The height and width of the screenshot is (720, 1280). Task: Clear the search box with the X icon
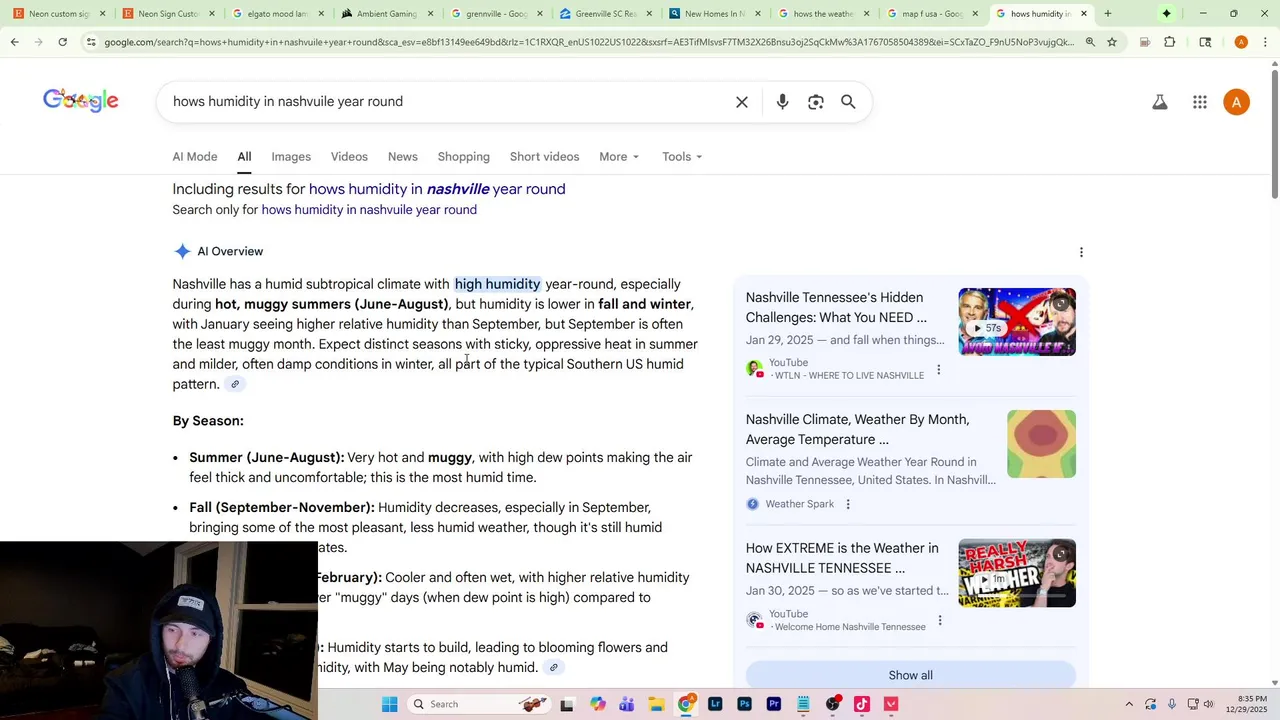pyautogui.click(x=742, y=102)
